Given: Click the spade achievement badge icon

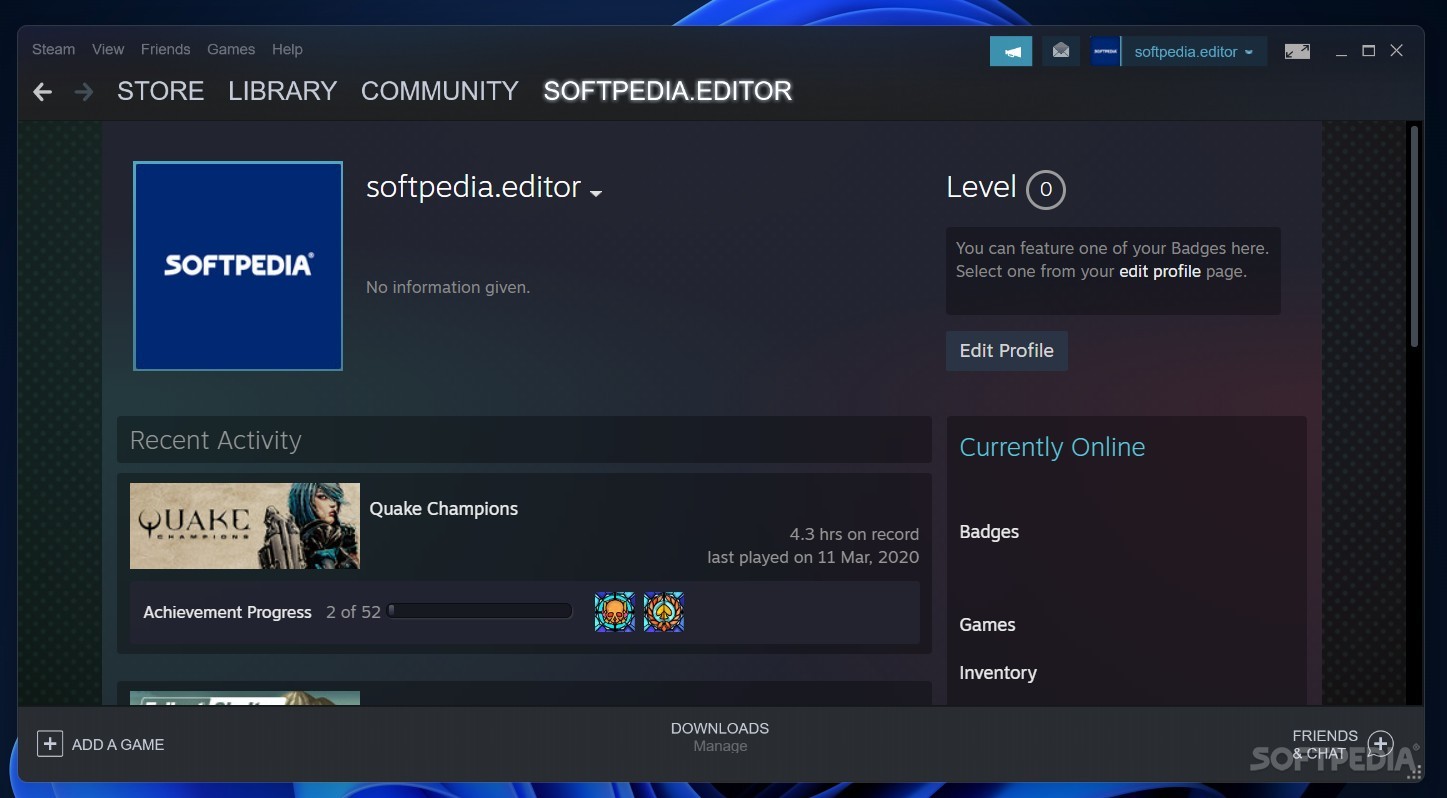Looking at the screenshot, I should pyautogui.click(x=663, y=612).
